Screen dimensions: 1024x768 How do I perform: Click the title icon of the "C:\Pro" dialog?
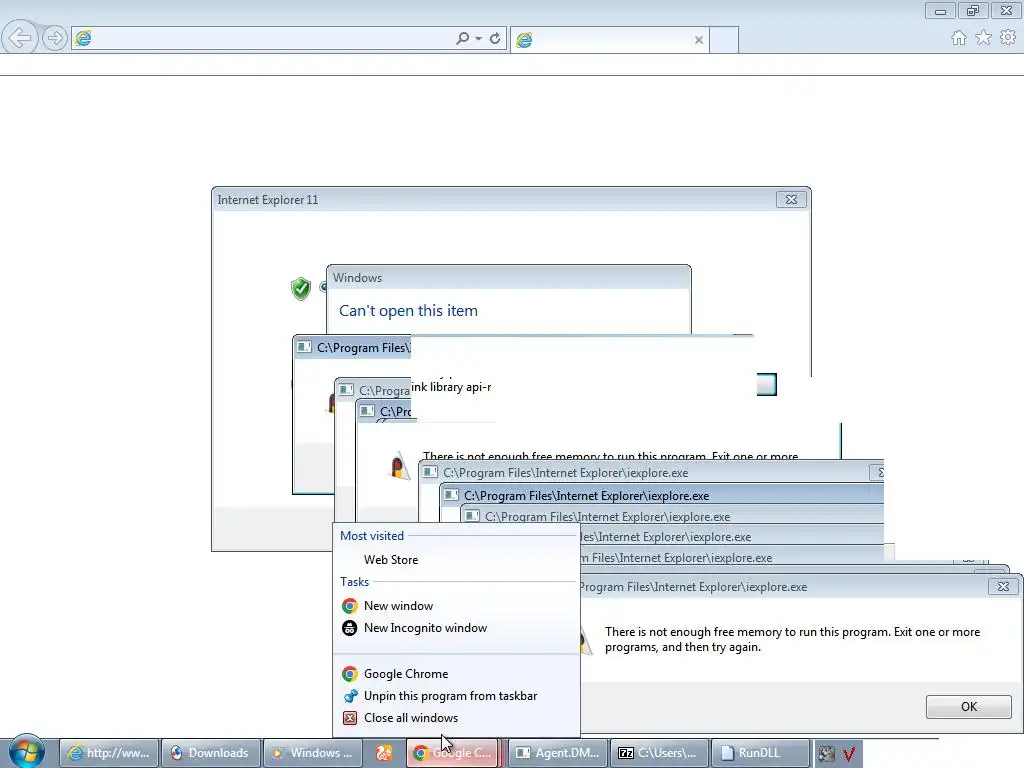[367, 411]
